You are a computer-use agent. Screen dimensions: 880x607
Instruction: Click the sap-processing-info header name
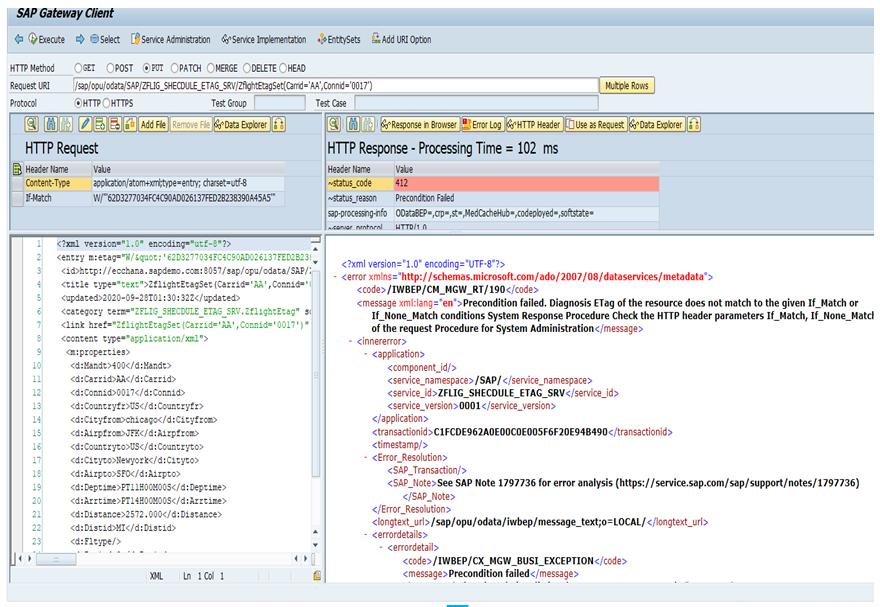click(360, 213)
